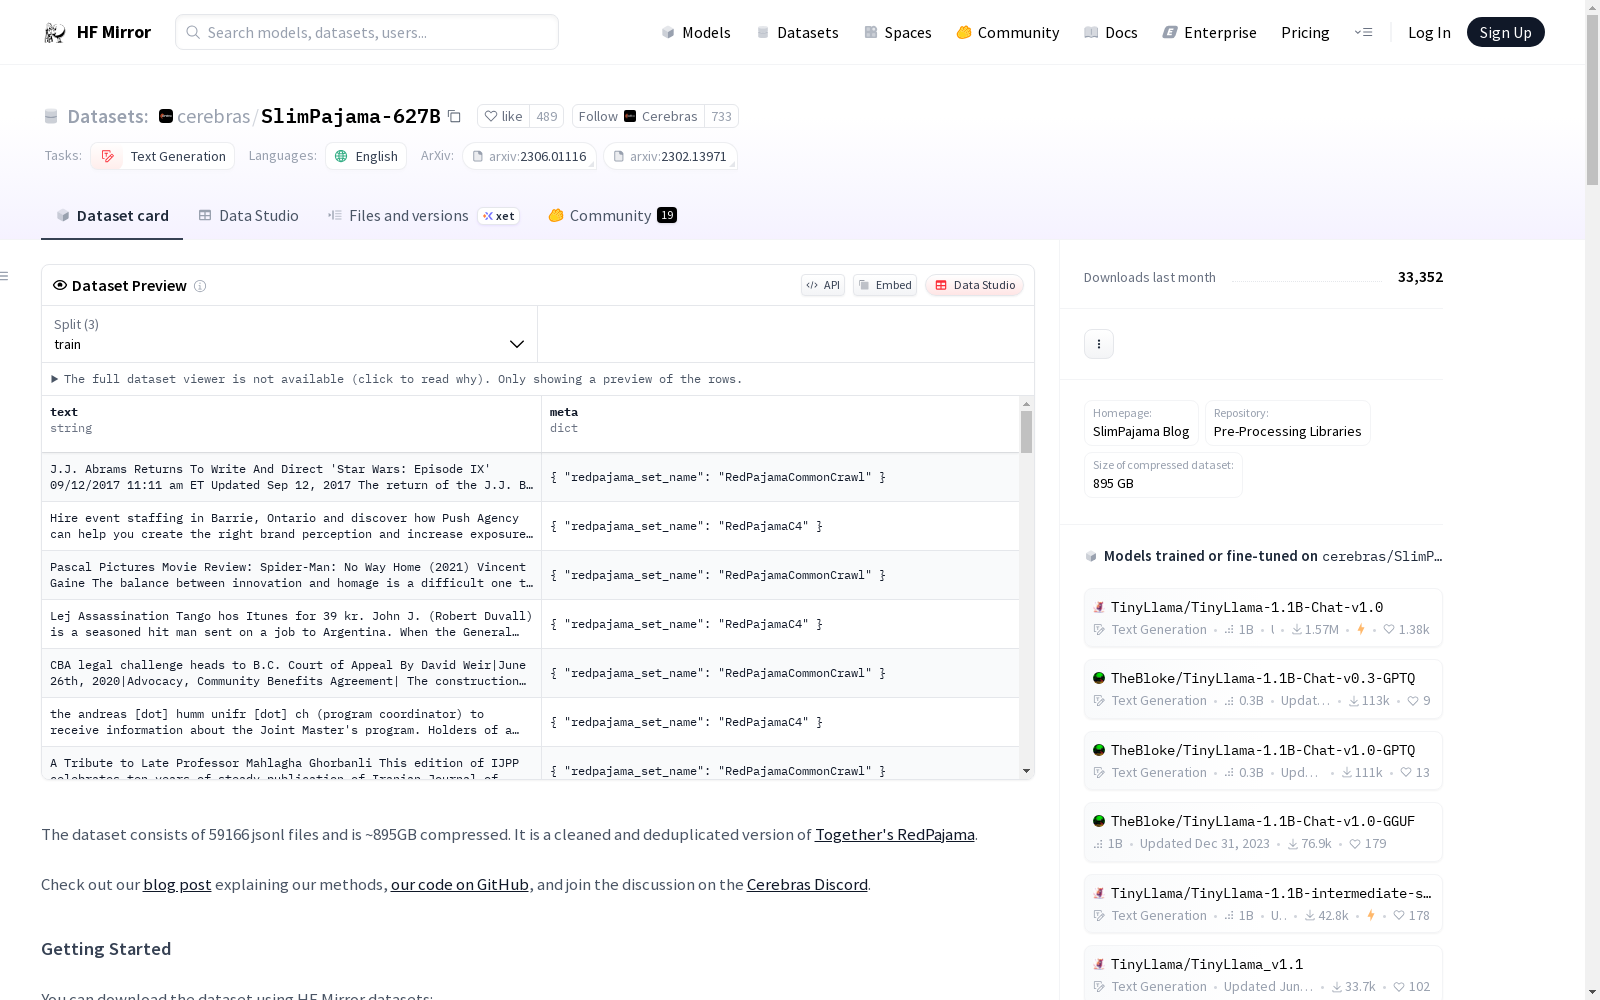
Task: Open Models in top navigation
Action: [x=696, y=33]
